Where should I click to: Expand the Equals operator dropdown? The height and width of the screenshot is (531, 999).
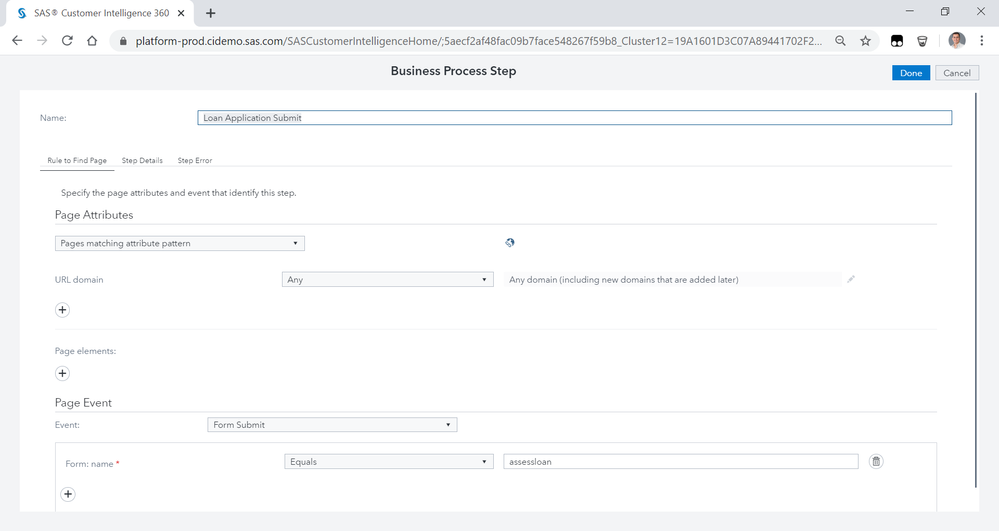[389, 462]
